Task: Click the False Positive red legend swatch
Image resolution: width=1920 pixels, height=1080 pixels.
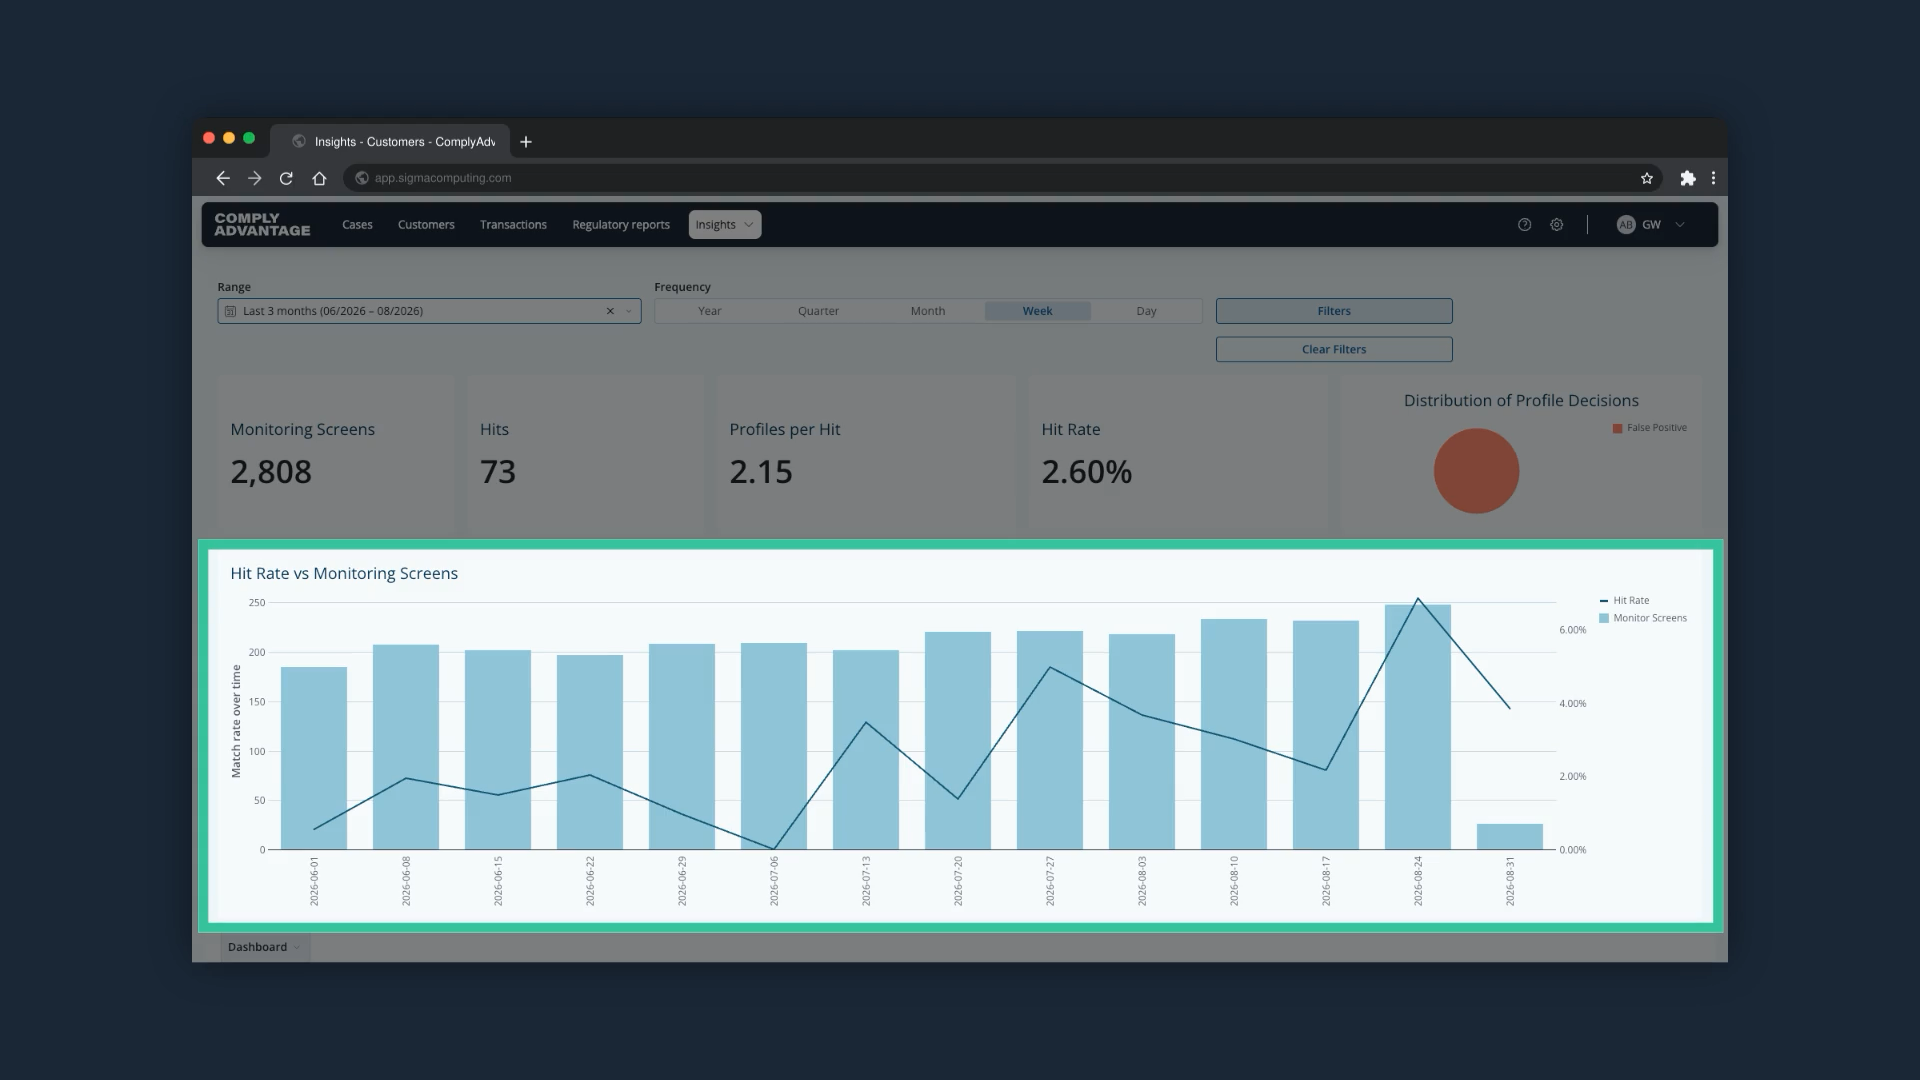Action: (1617, 428)
